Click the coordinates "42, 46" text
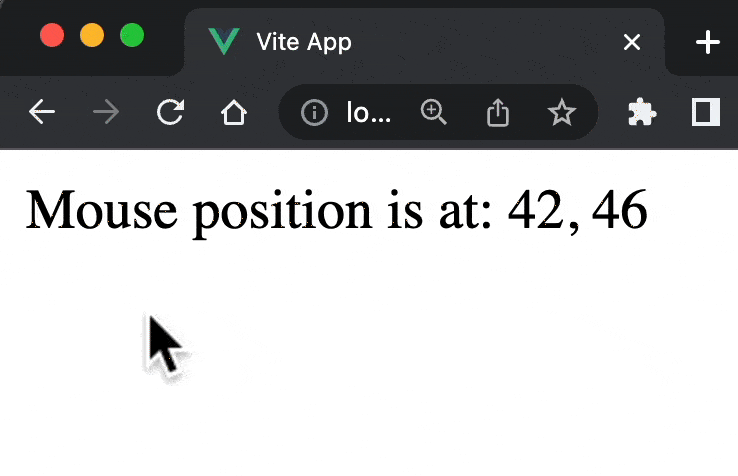This screenshot has height=476, width=738. tap(578, 211)
